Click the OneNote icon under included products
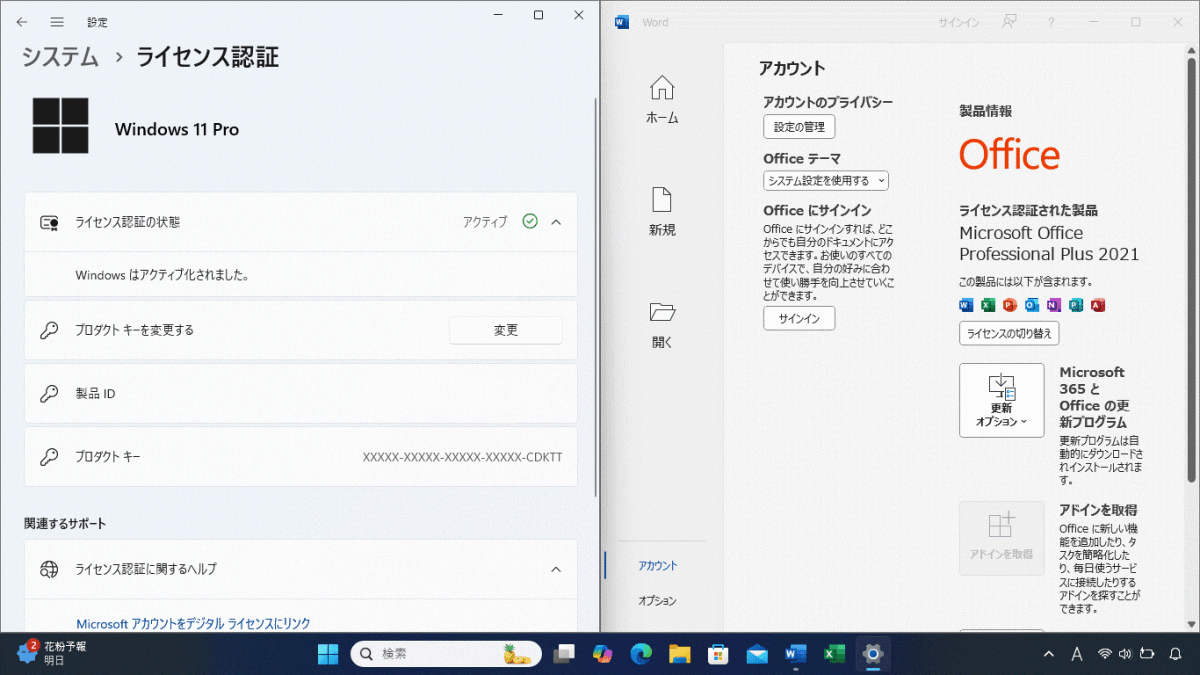 click(x=1054, y=305)
